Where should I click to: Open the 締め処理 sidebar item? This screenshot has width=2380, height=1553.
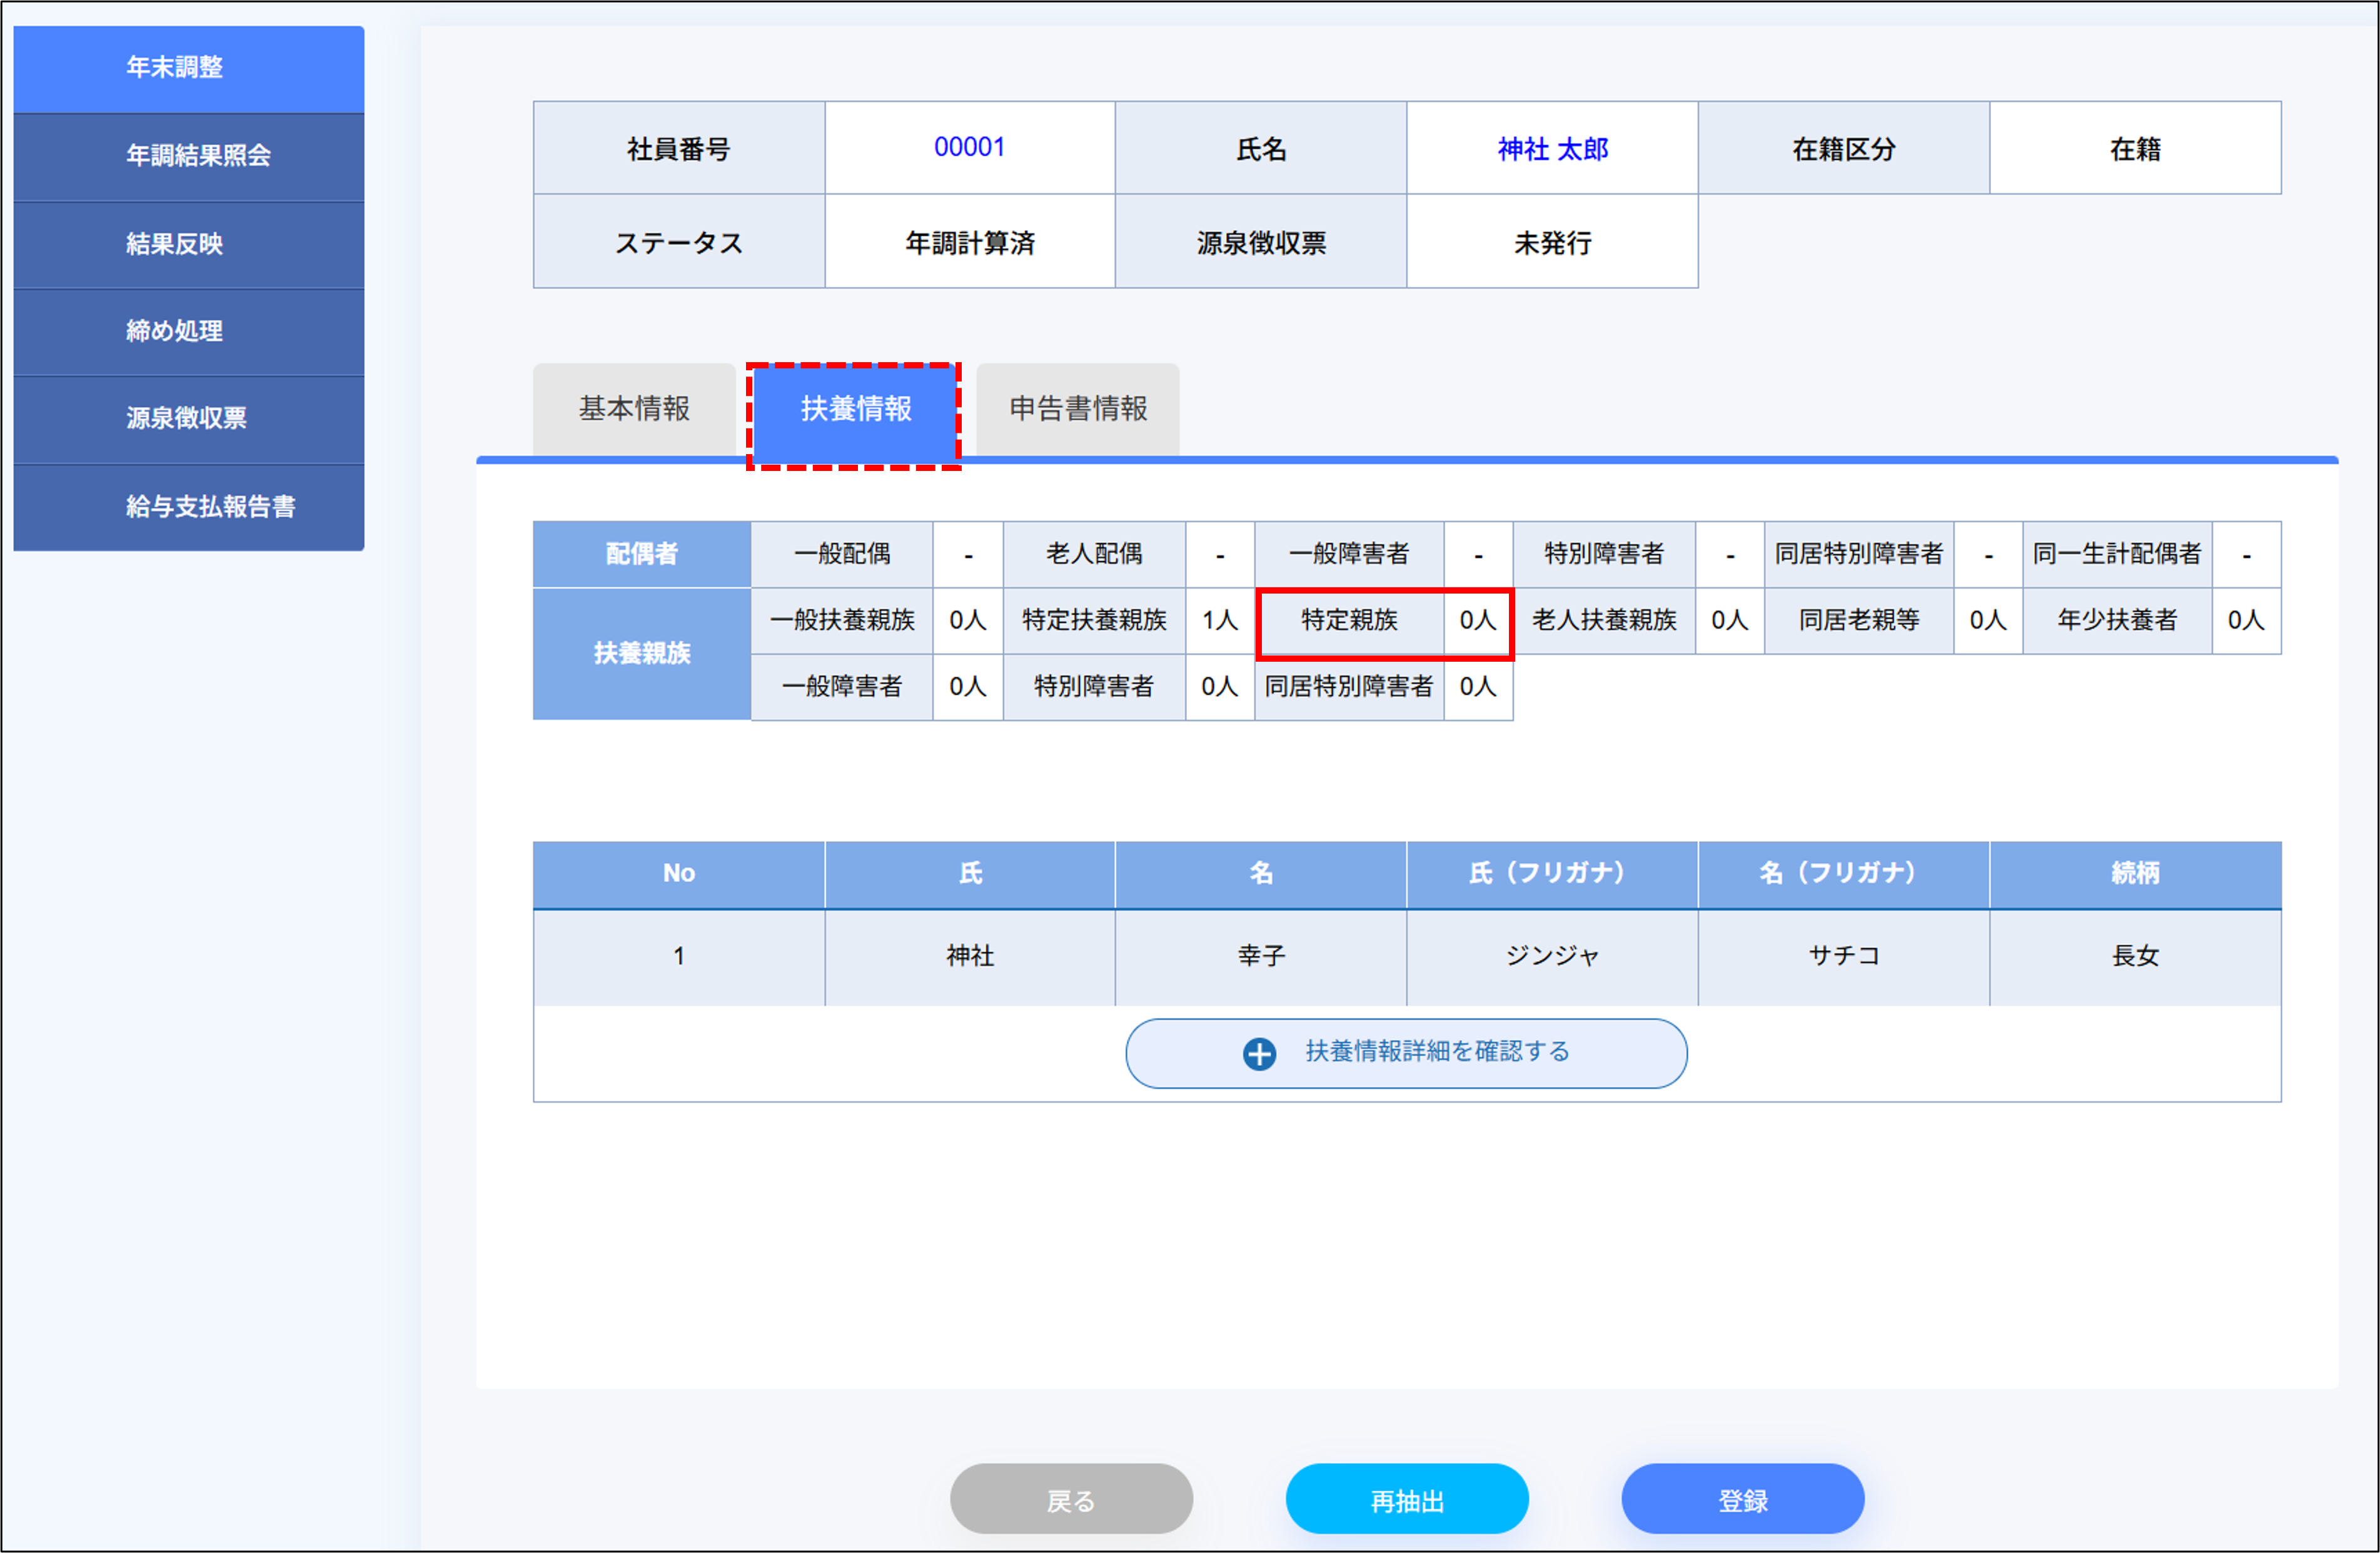(x=188, y=332)
